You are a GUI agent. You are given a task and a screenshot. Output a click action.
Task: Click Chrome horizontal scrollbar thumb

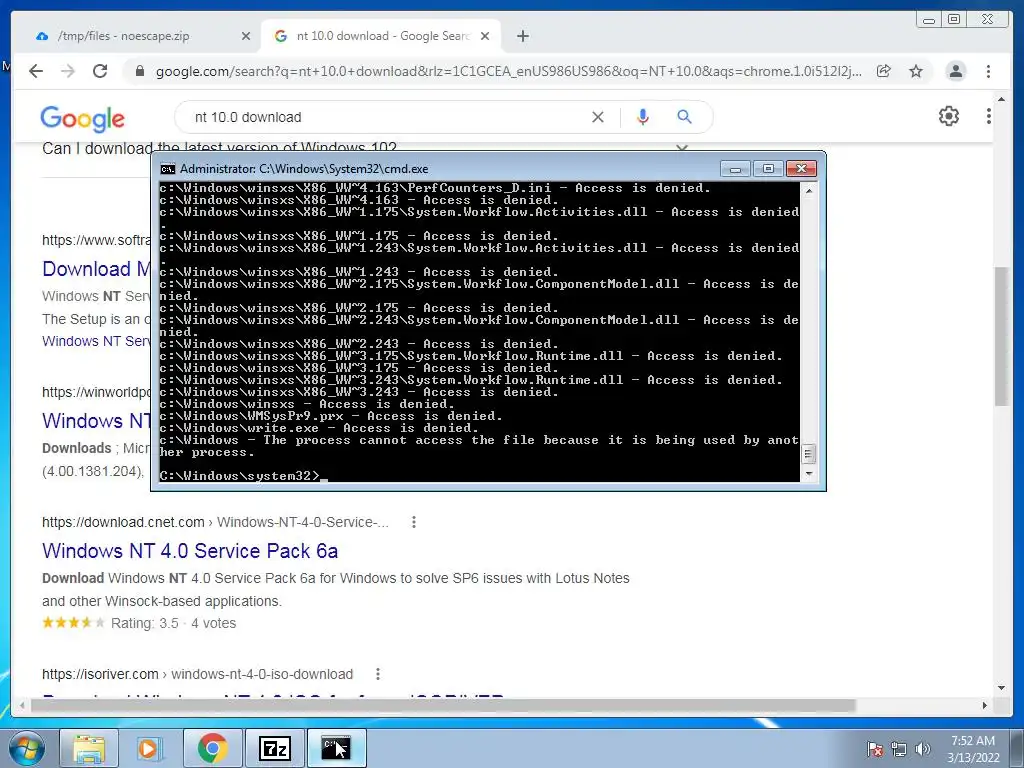pos(444,705)
